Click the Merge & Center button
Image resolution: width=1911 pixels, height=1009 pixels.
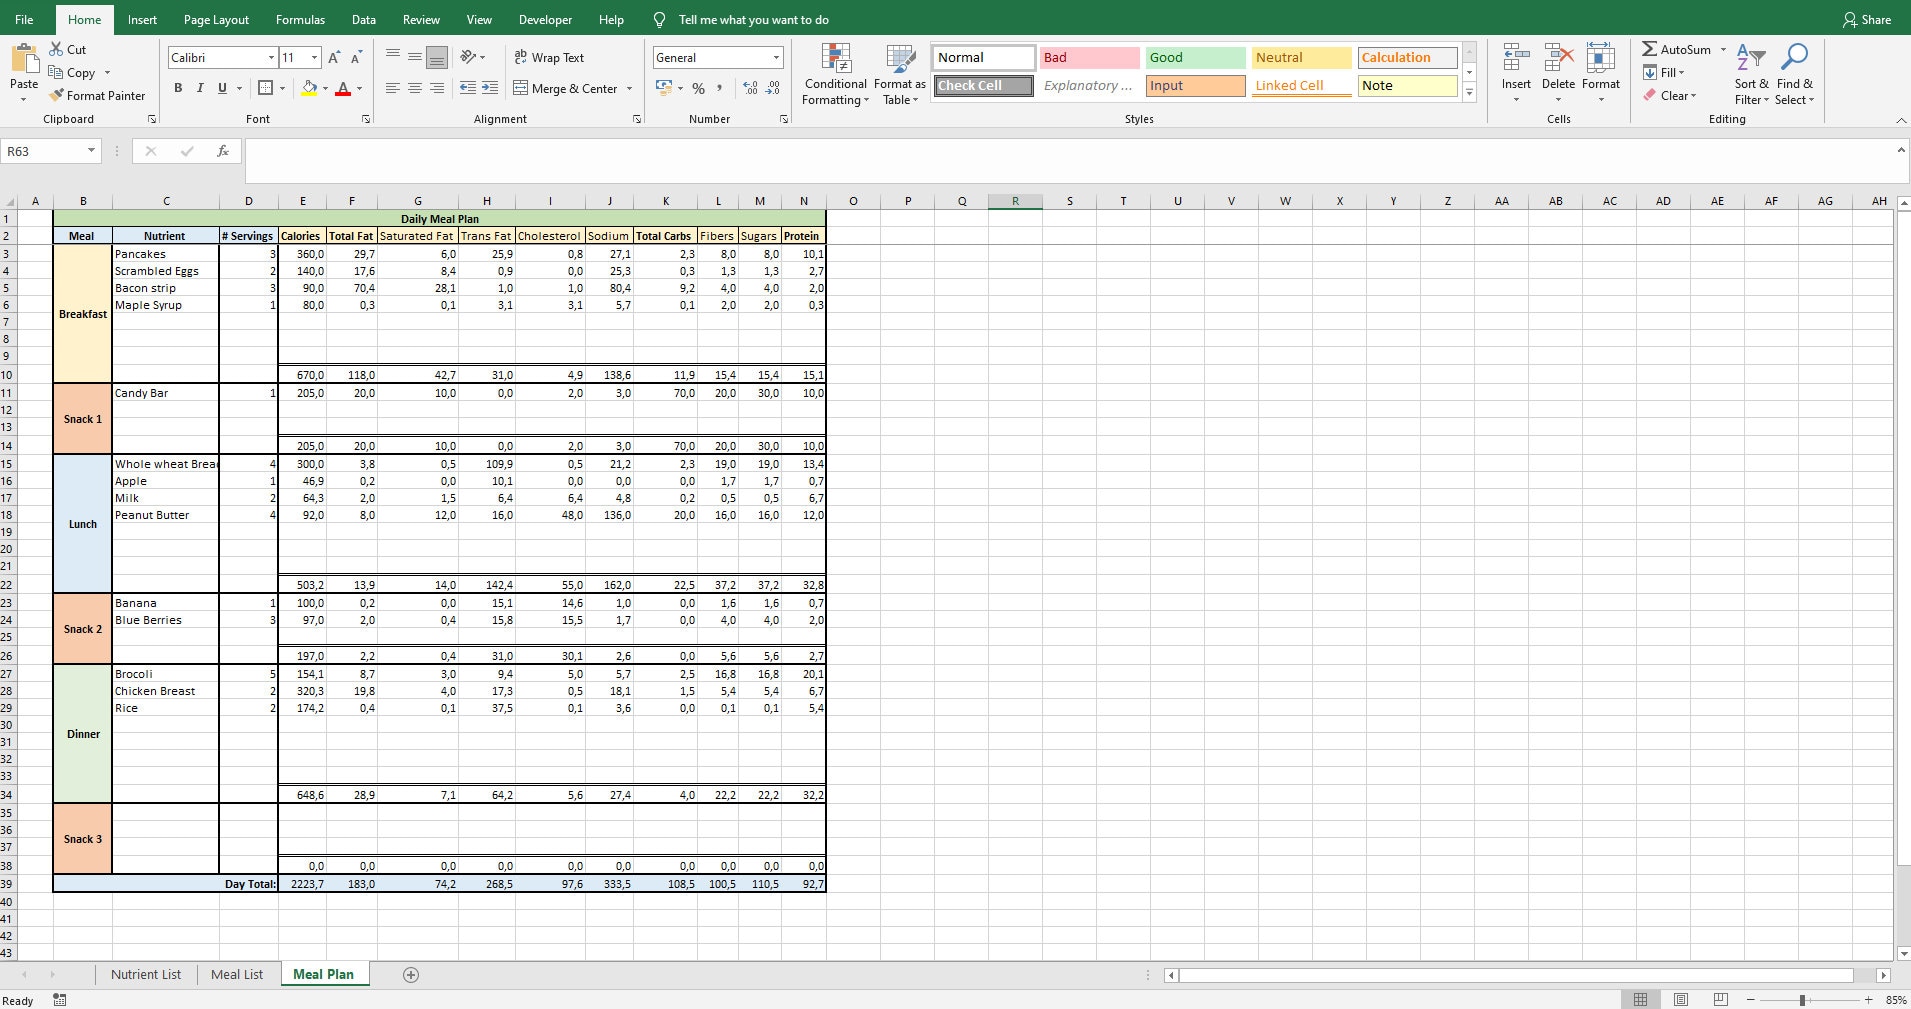pyautogui.click(x=566, y=88)
